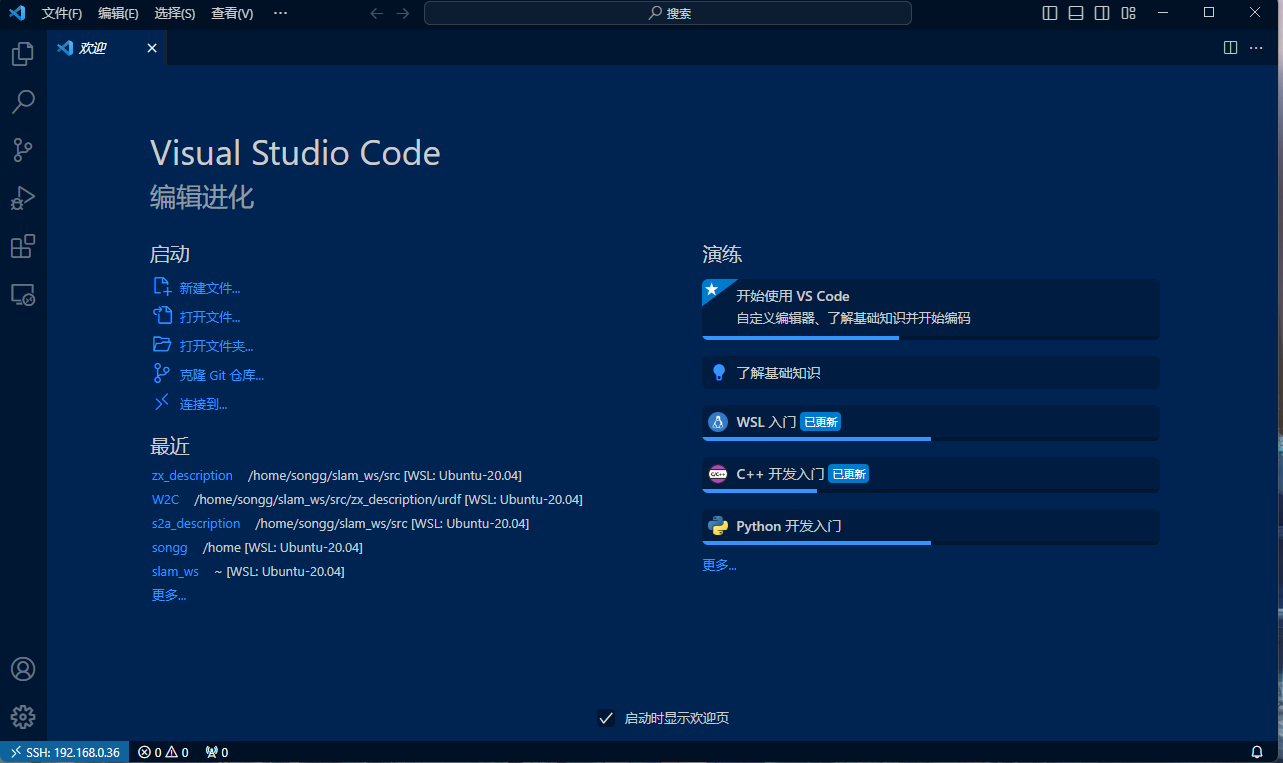Screen dimensions: 1283x763
Task: Click the remote icon beside 连接到
Action: pos(162,403)
